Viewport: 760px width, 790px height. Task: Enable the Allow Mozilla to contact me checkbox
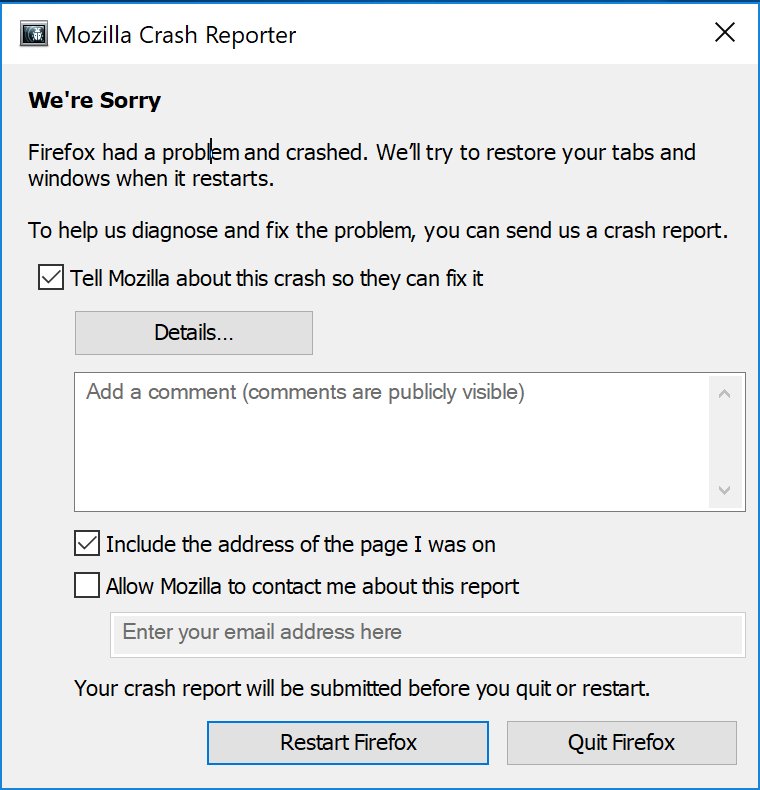click(87, 585)
